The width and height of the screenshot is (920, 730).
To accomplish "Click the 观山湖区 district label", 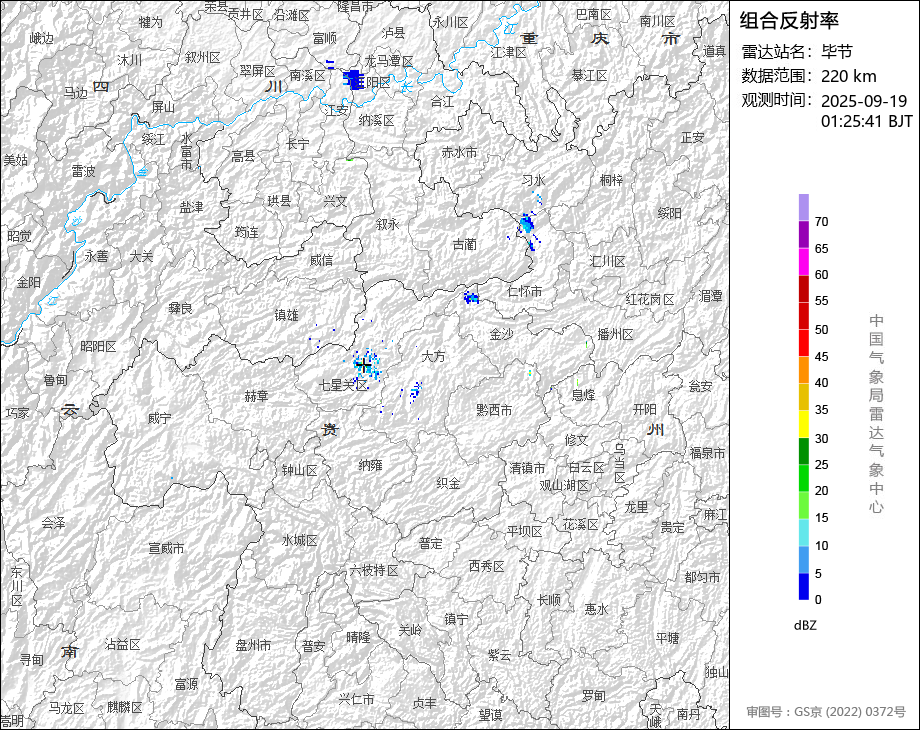I will click(564, 485).
